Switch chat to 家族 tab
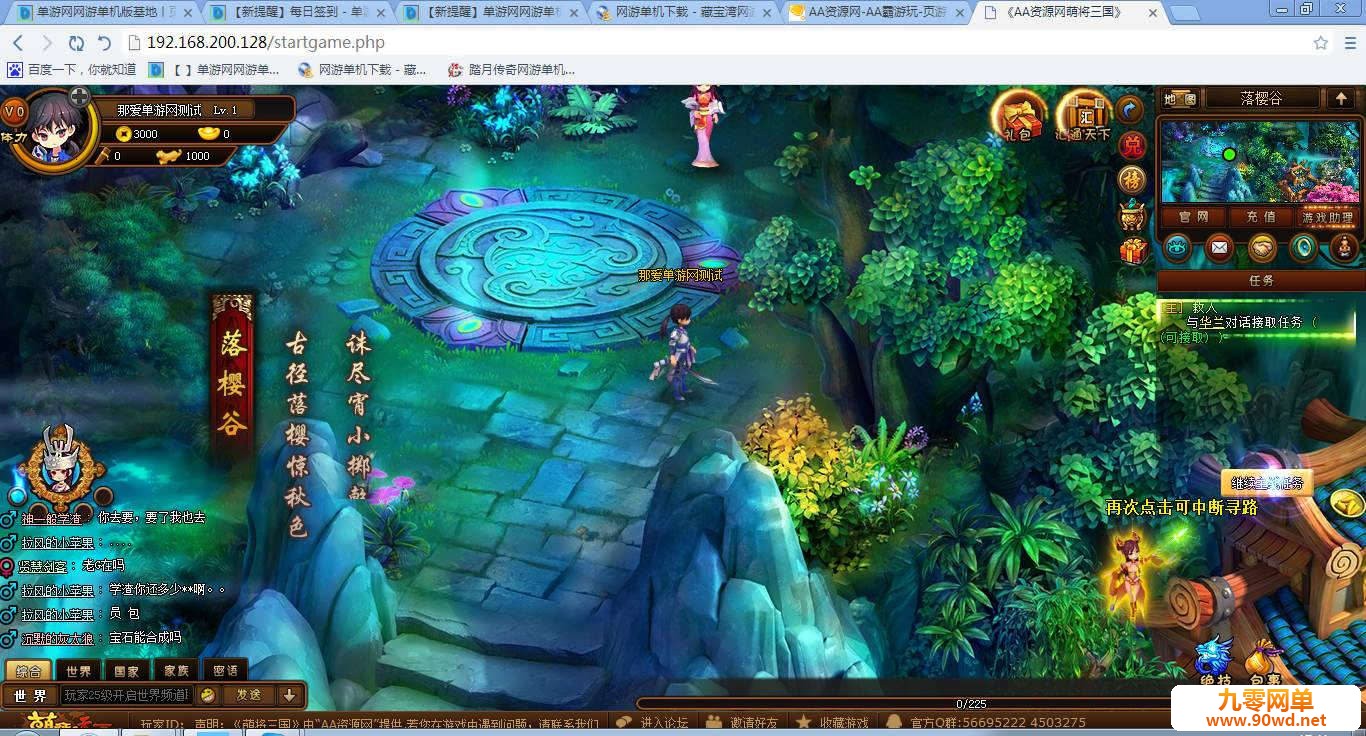This screenshot has height=736, width=1366. (176, 670)
